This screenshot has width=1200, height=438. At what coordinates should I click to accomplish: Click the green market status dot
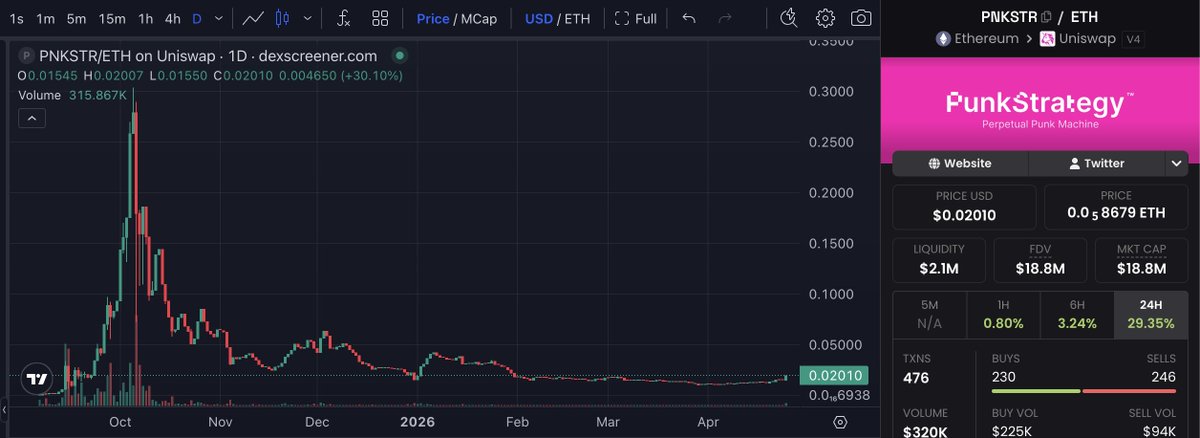pos(400,56)
